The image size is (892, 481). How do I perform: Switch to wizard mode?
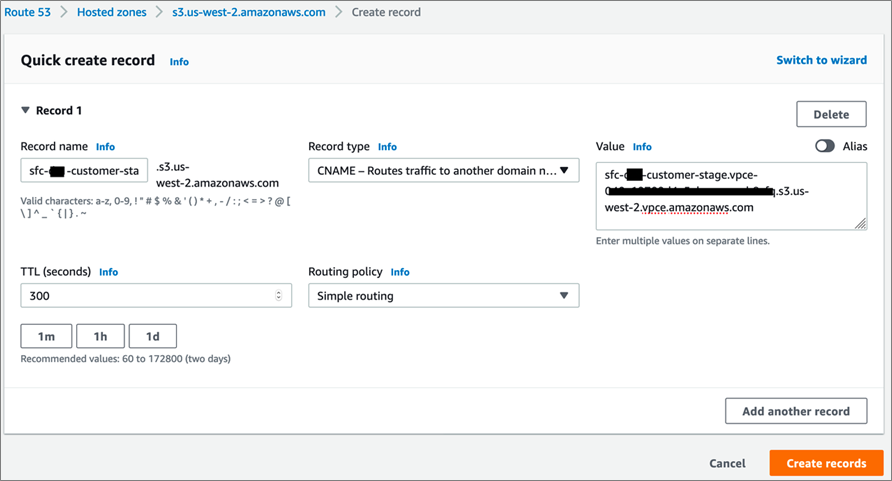[821, 60]
